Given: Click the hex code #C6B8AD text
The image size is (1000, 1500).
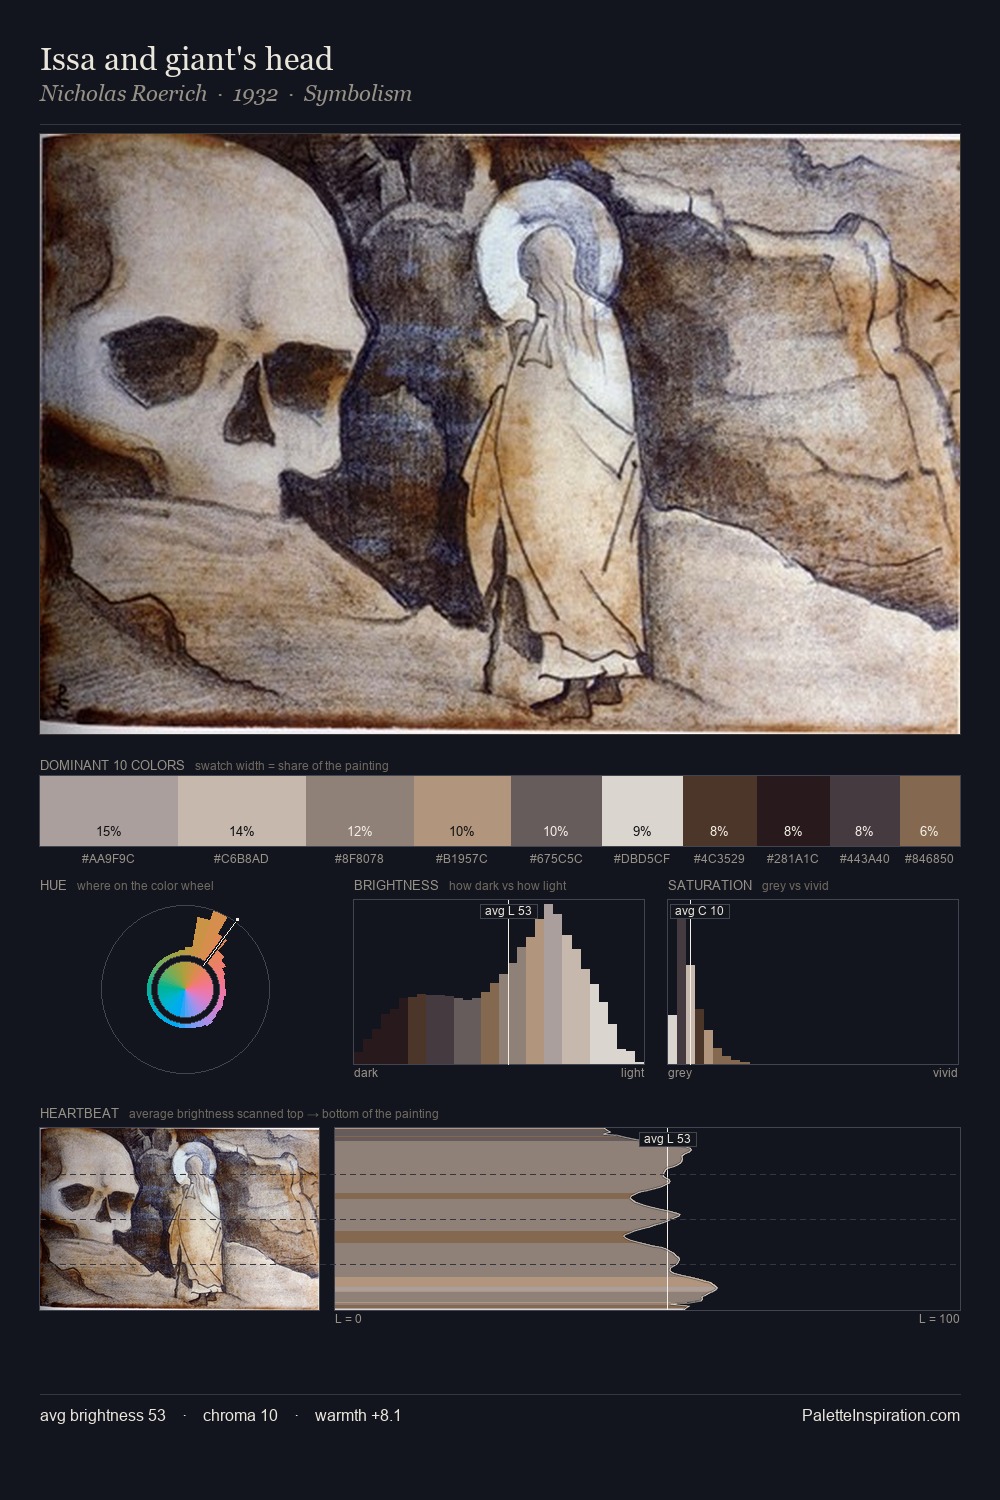Looking at the screenshot, I should (241, 859).
